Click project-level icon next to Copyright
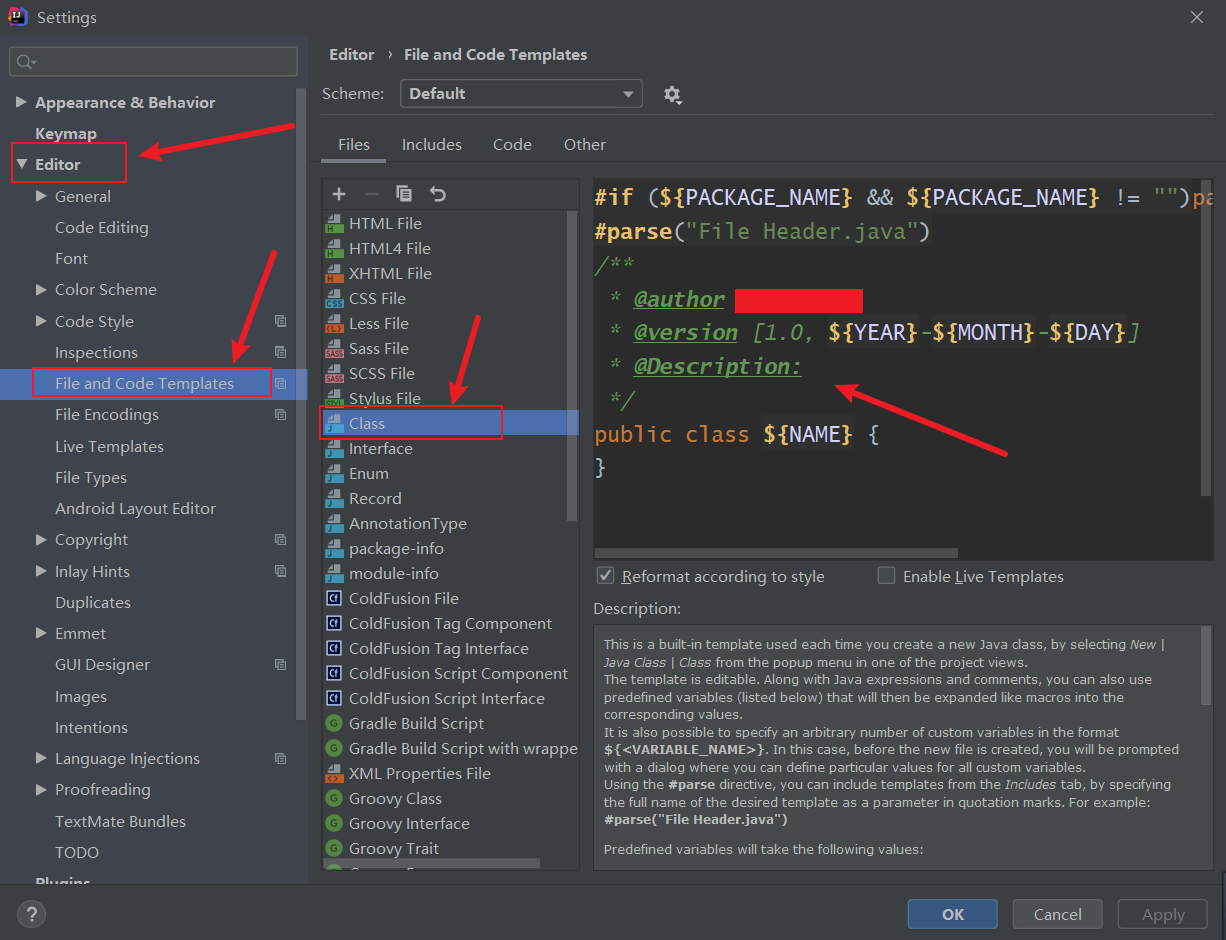 tap(280, 539)
